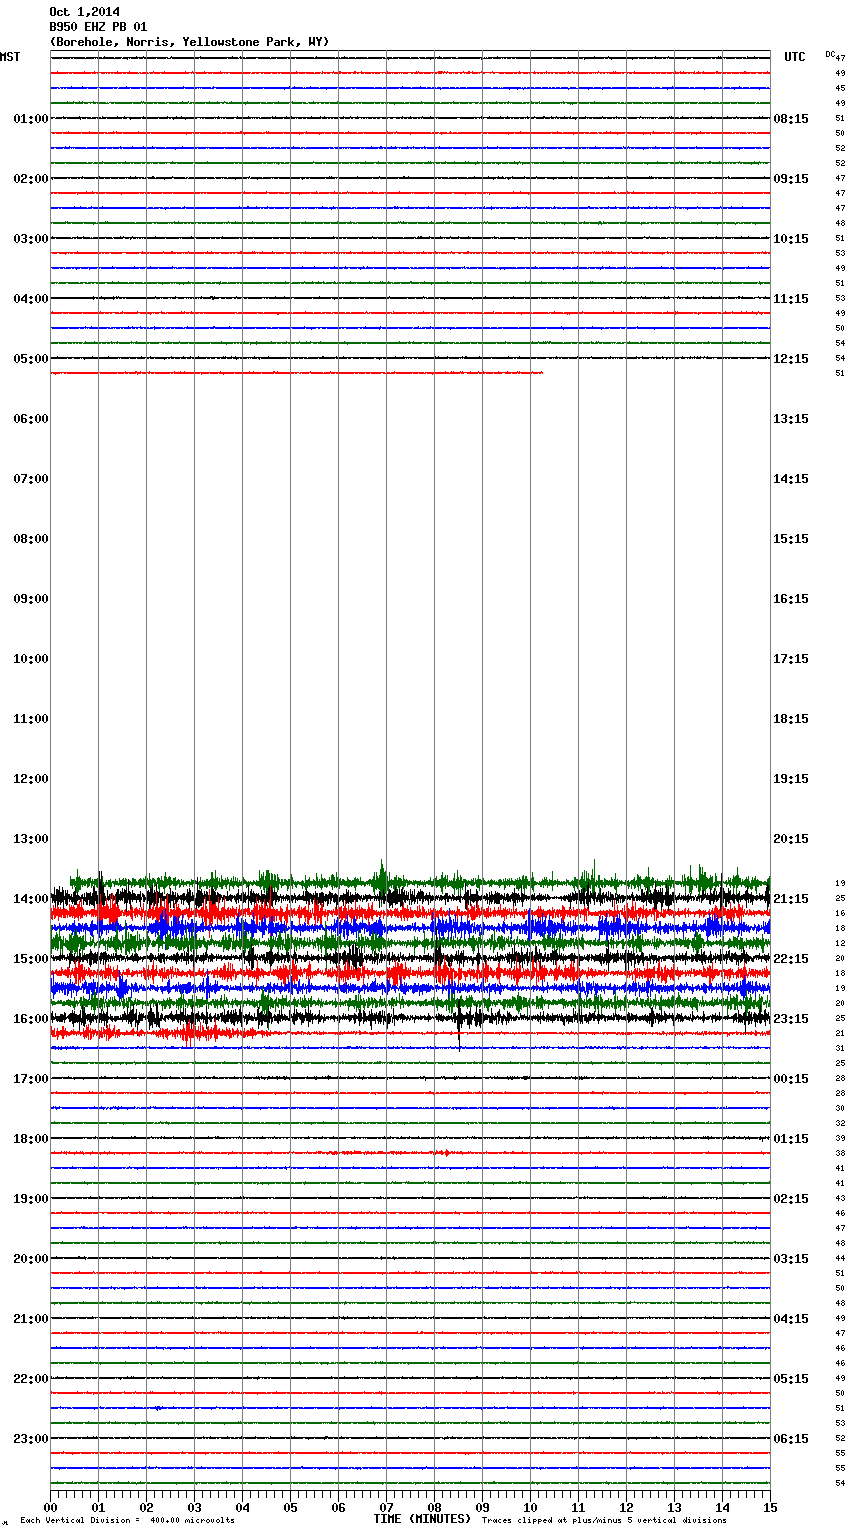This screenshot has height=1534, width=850.
Task: Click the MST timezone label
Action: [10, 57]
